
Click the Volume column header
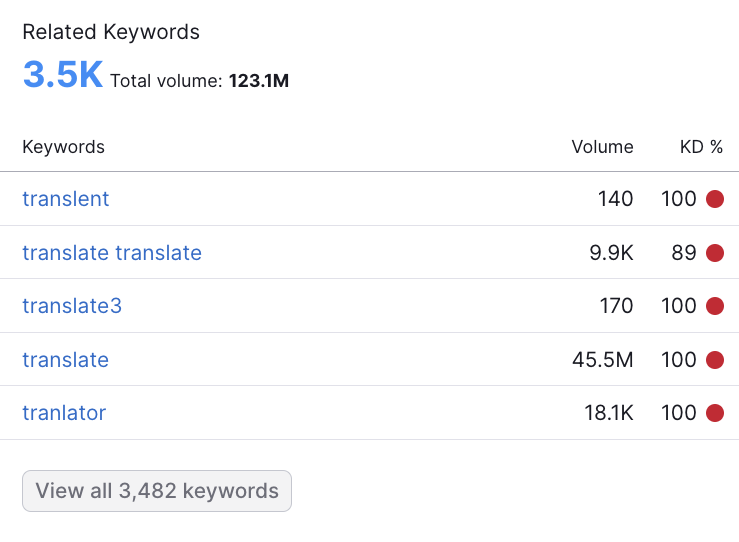coord(602,147)
